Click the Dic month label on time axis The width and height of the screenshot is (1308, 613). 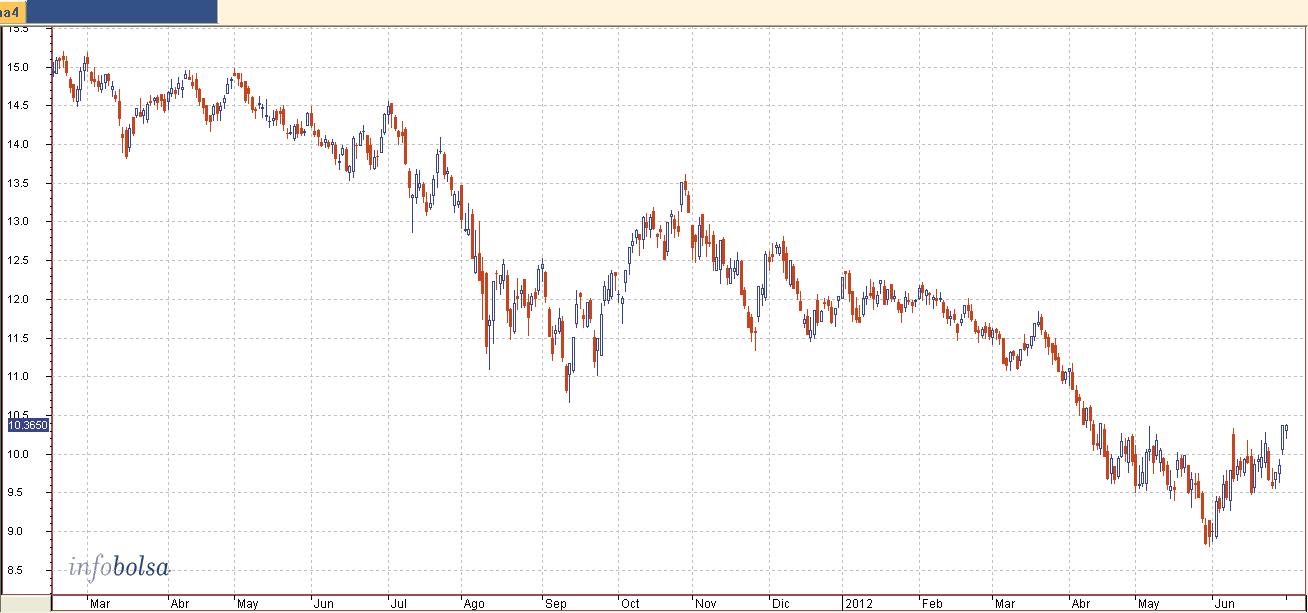(x=781, y=604)
